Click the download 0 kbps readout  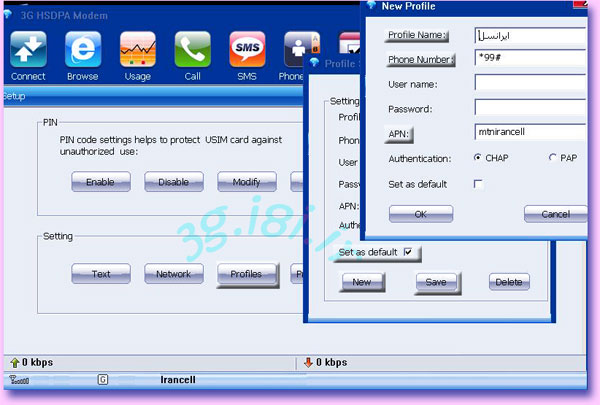click(x=332, y=362)
